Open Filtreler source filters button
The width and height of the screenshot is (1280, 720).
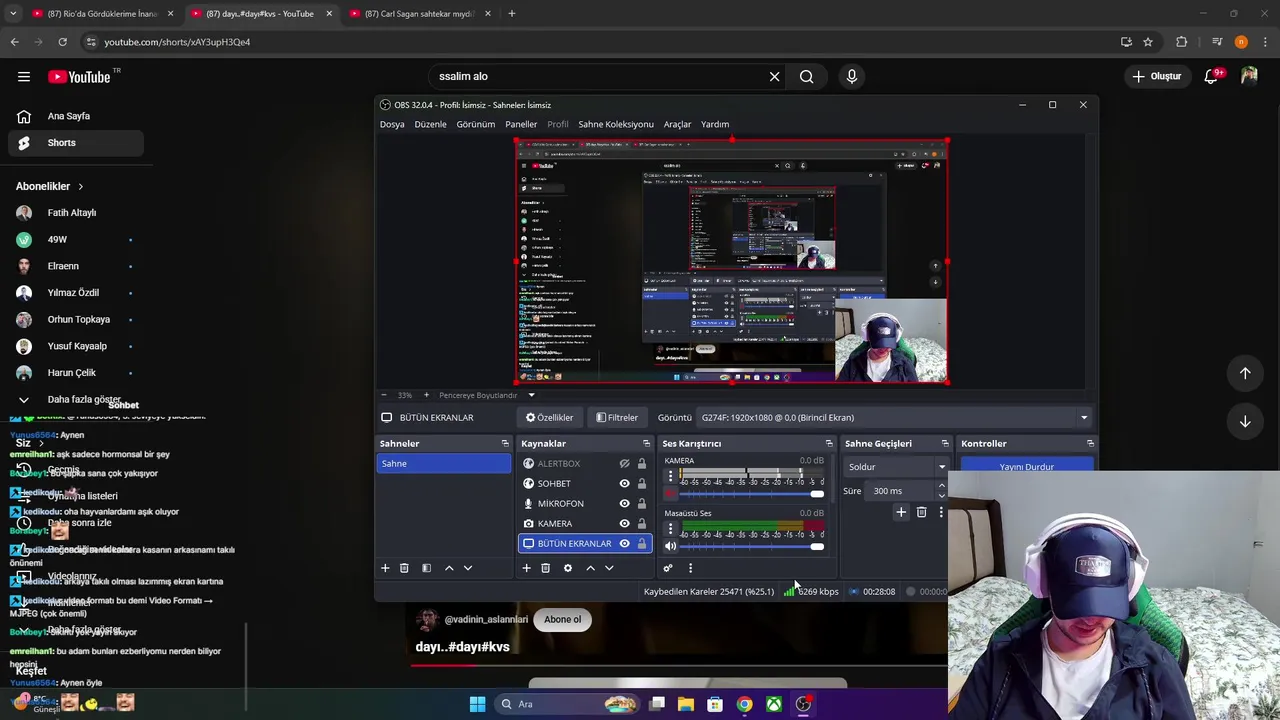[617, 418]
